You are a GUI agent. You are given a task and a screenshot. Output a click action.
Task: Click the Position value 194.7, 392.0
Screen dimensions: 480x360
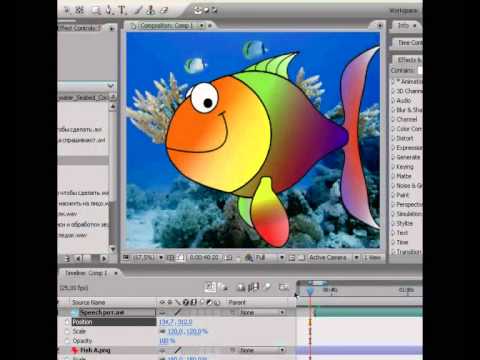coord(175,322)
